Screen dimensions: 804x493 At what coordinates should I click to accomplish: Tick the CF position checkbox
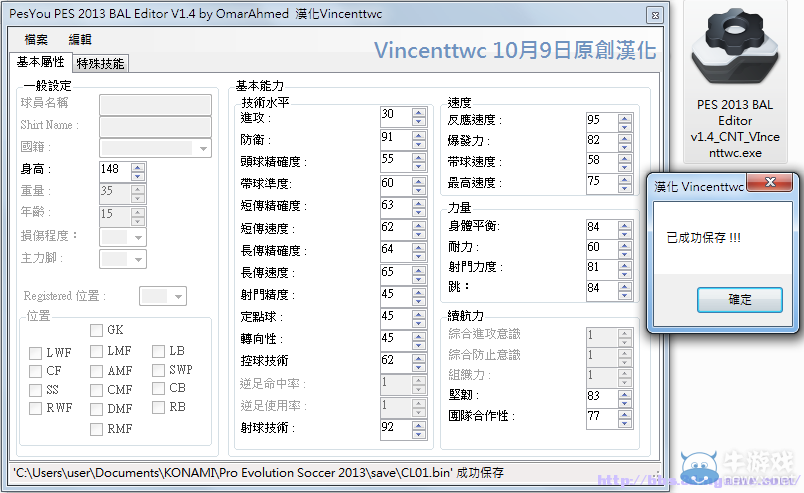click(x=35, y=371)
